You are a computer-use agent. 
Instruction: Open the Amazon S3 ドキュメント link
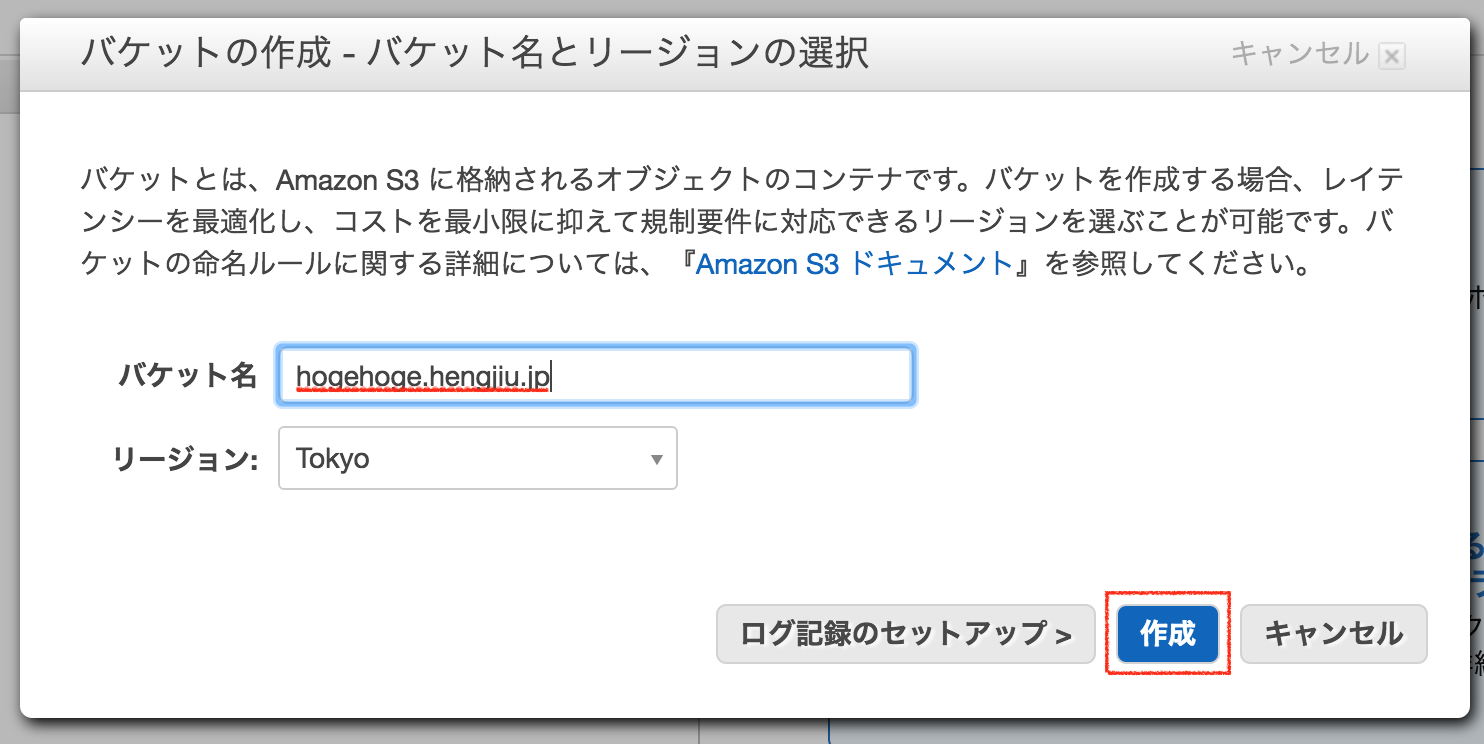[x=855, y=265]
